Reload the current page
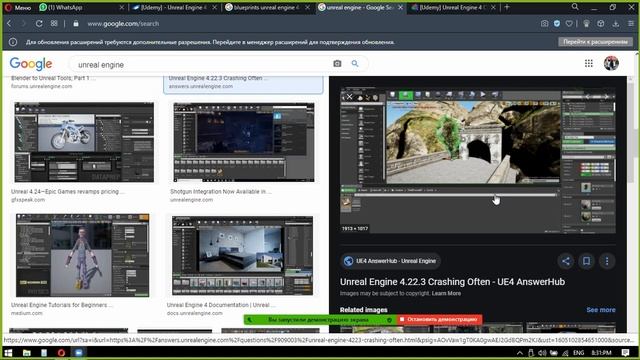Viewport: 640px width, 360px height. [39, 24]
